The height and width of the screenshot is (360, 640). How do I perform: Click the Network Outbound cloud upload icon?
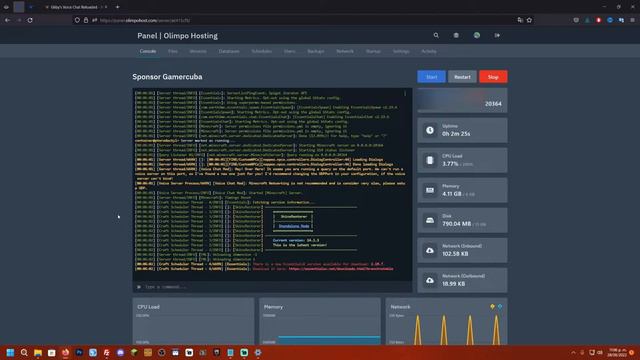(x=430, y=280)
